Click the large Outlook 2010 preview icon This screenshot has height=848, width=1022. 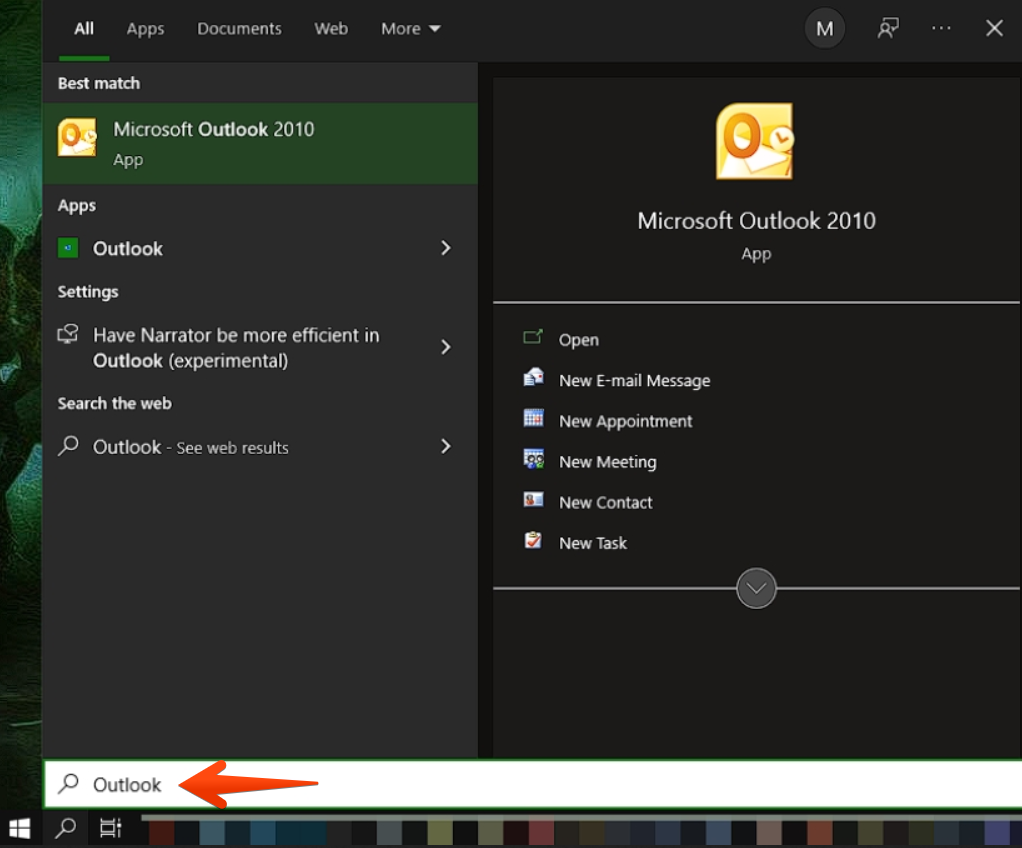(x=755, y=141)
